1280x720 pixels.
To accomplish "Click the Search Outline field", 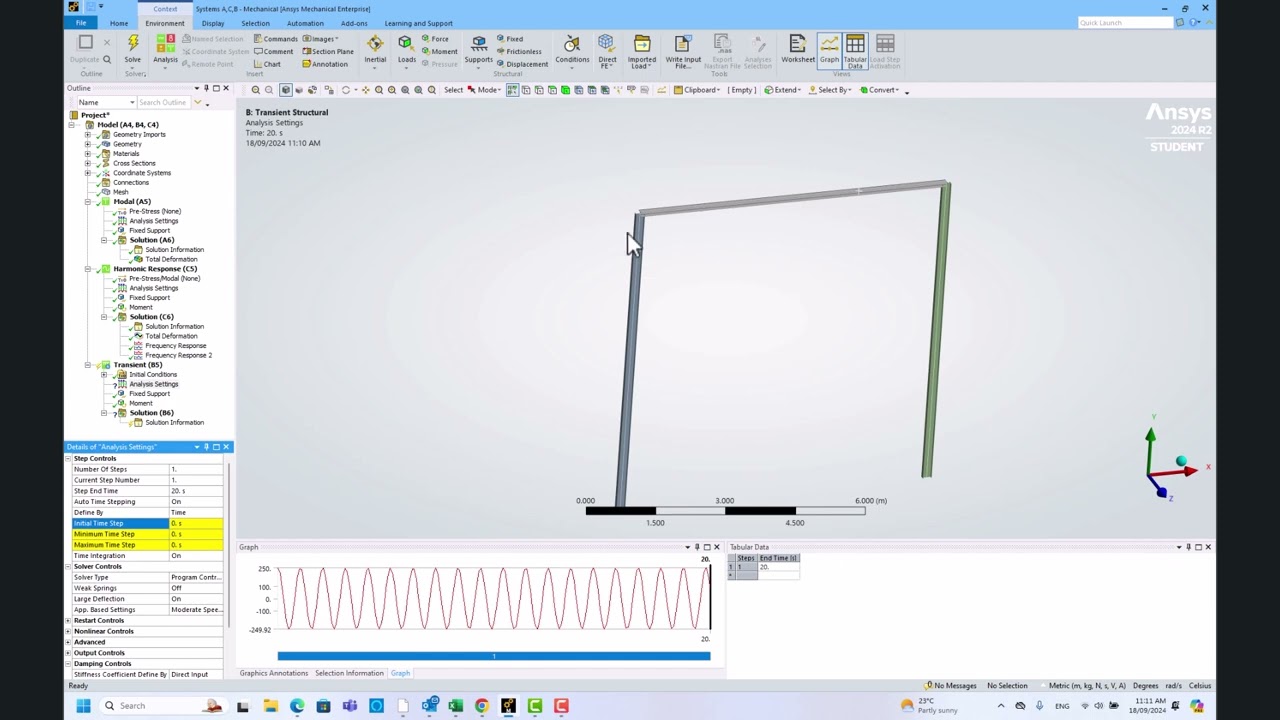I will tap(163, 102).
